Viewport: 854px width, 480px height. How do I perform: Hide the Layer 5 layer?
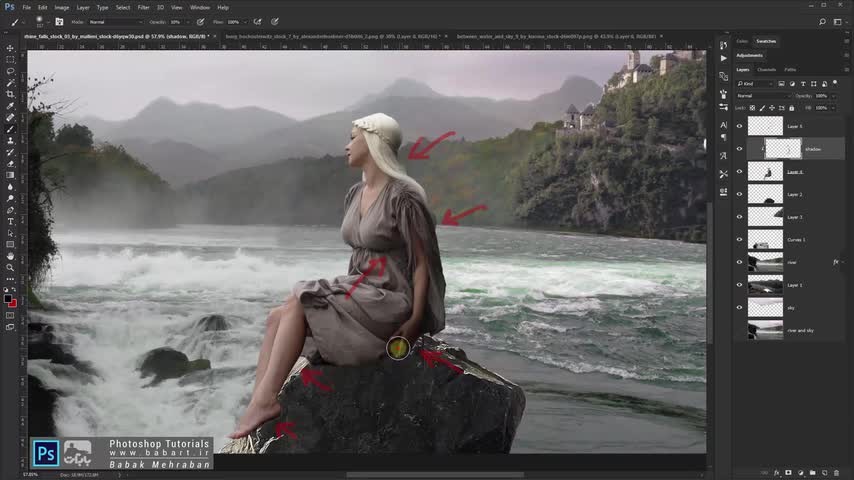tap(740, 126)
